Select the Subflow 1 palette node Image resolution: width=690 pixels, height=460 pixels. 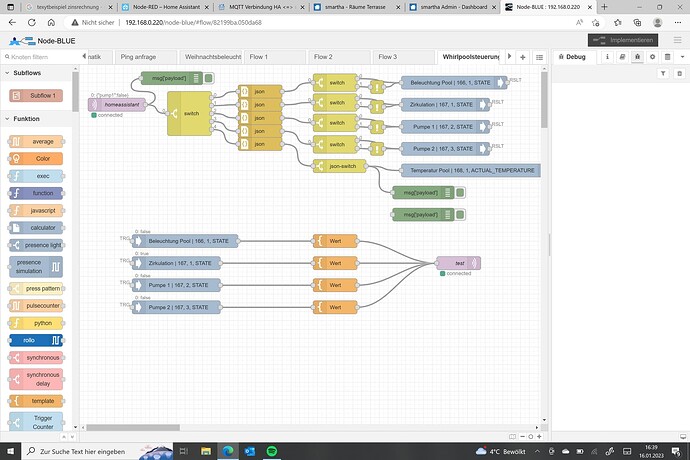(35, 96)
